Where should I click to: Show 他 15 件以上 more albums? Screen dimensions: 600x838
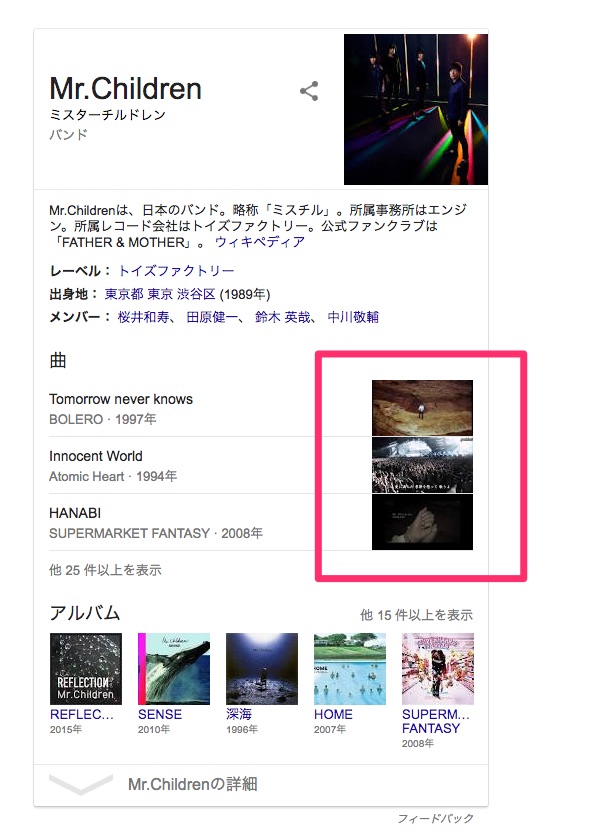[x=416, y=615]
